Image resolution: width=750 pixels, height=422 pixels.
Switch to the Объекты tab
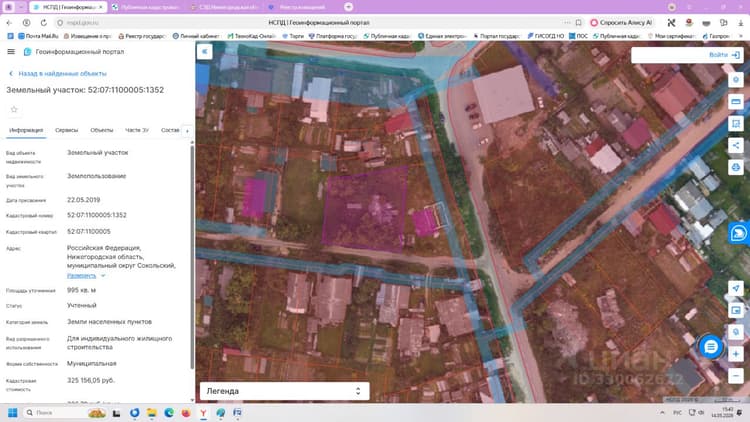[x=101, y=130]
